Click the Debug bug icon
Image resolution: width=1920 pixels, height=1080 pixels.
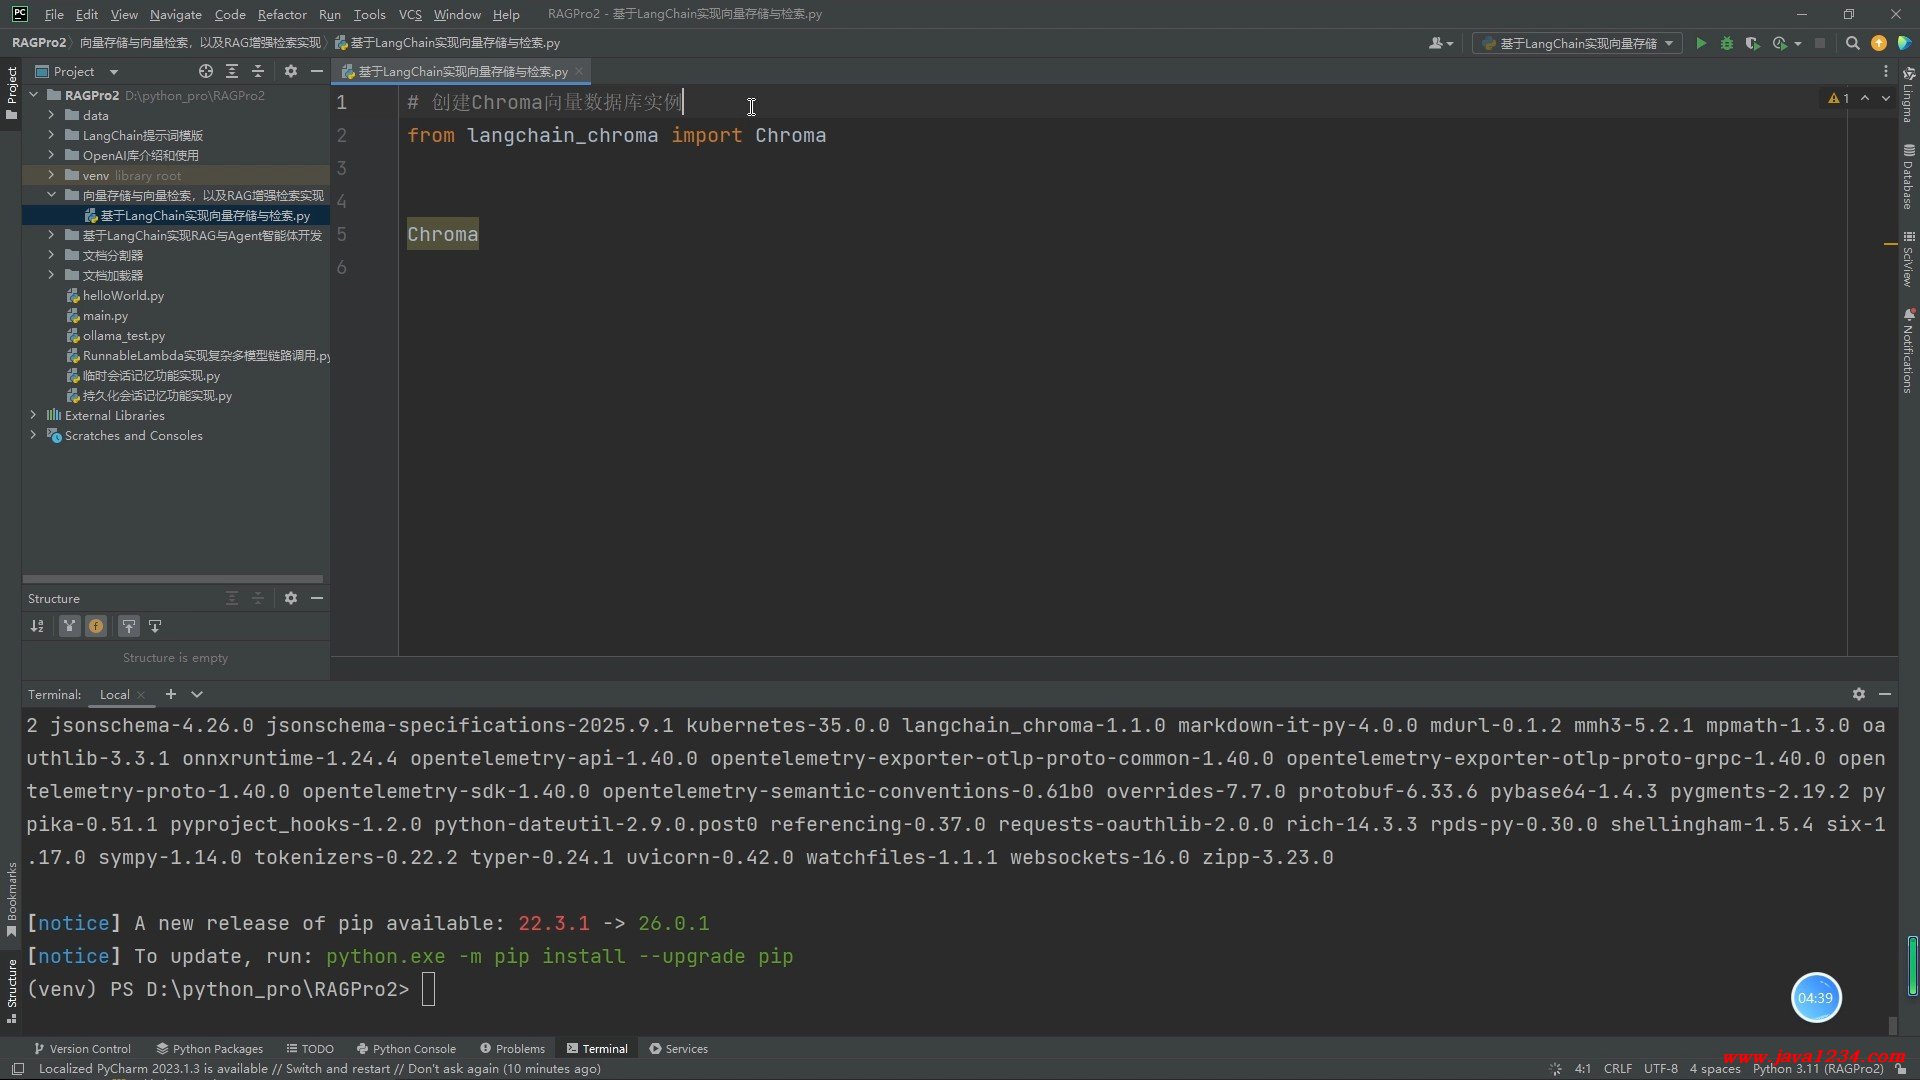tap(1726, 43)
